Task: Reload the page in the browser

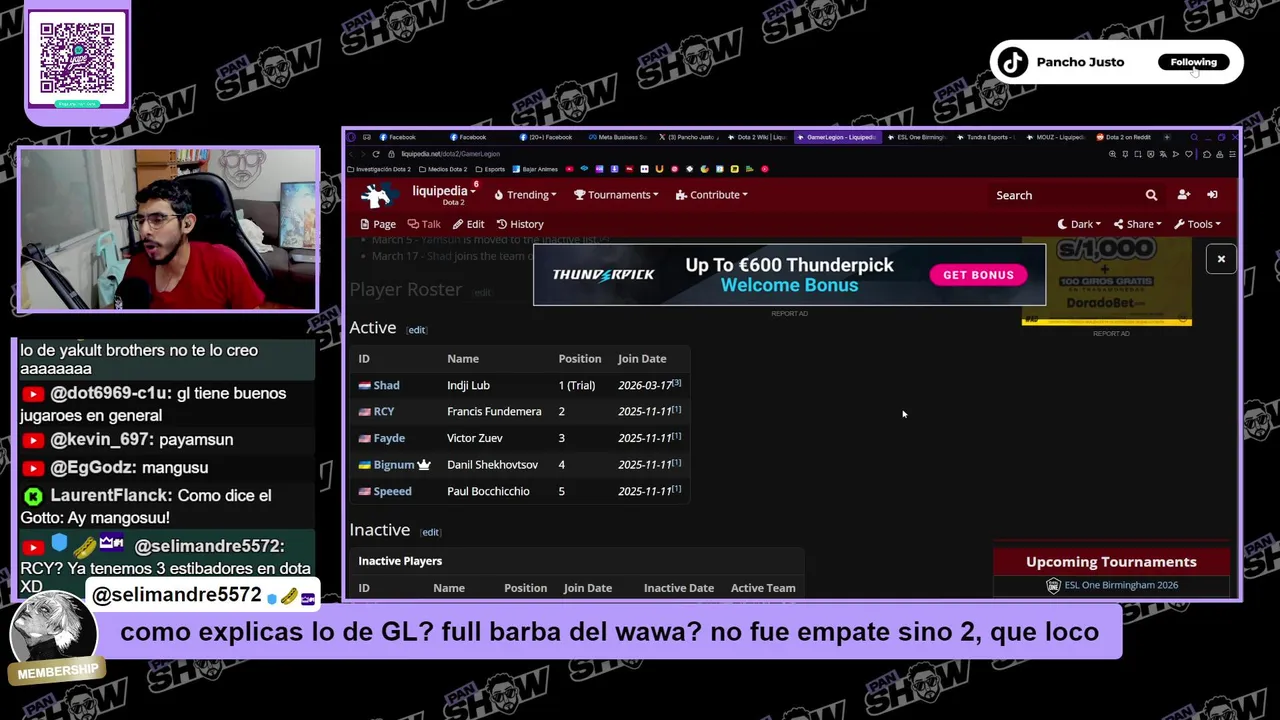Action: point(376,154)
